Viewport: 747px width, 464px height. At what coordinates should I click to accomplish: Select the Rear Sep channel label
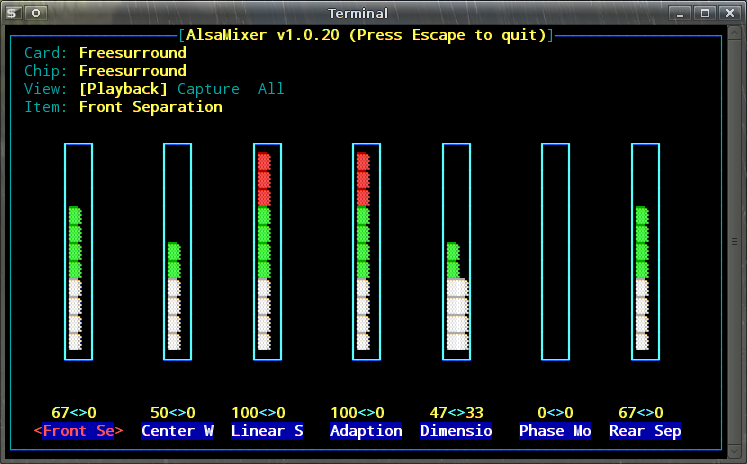pos(646,431)
